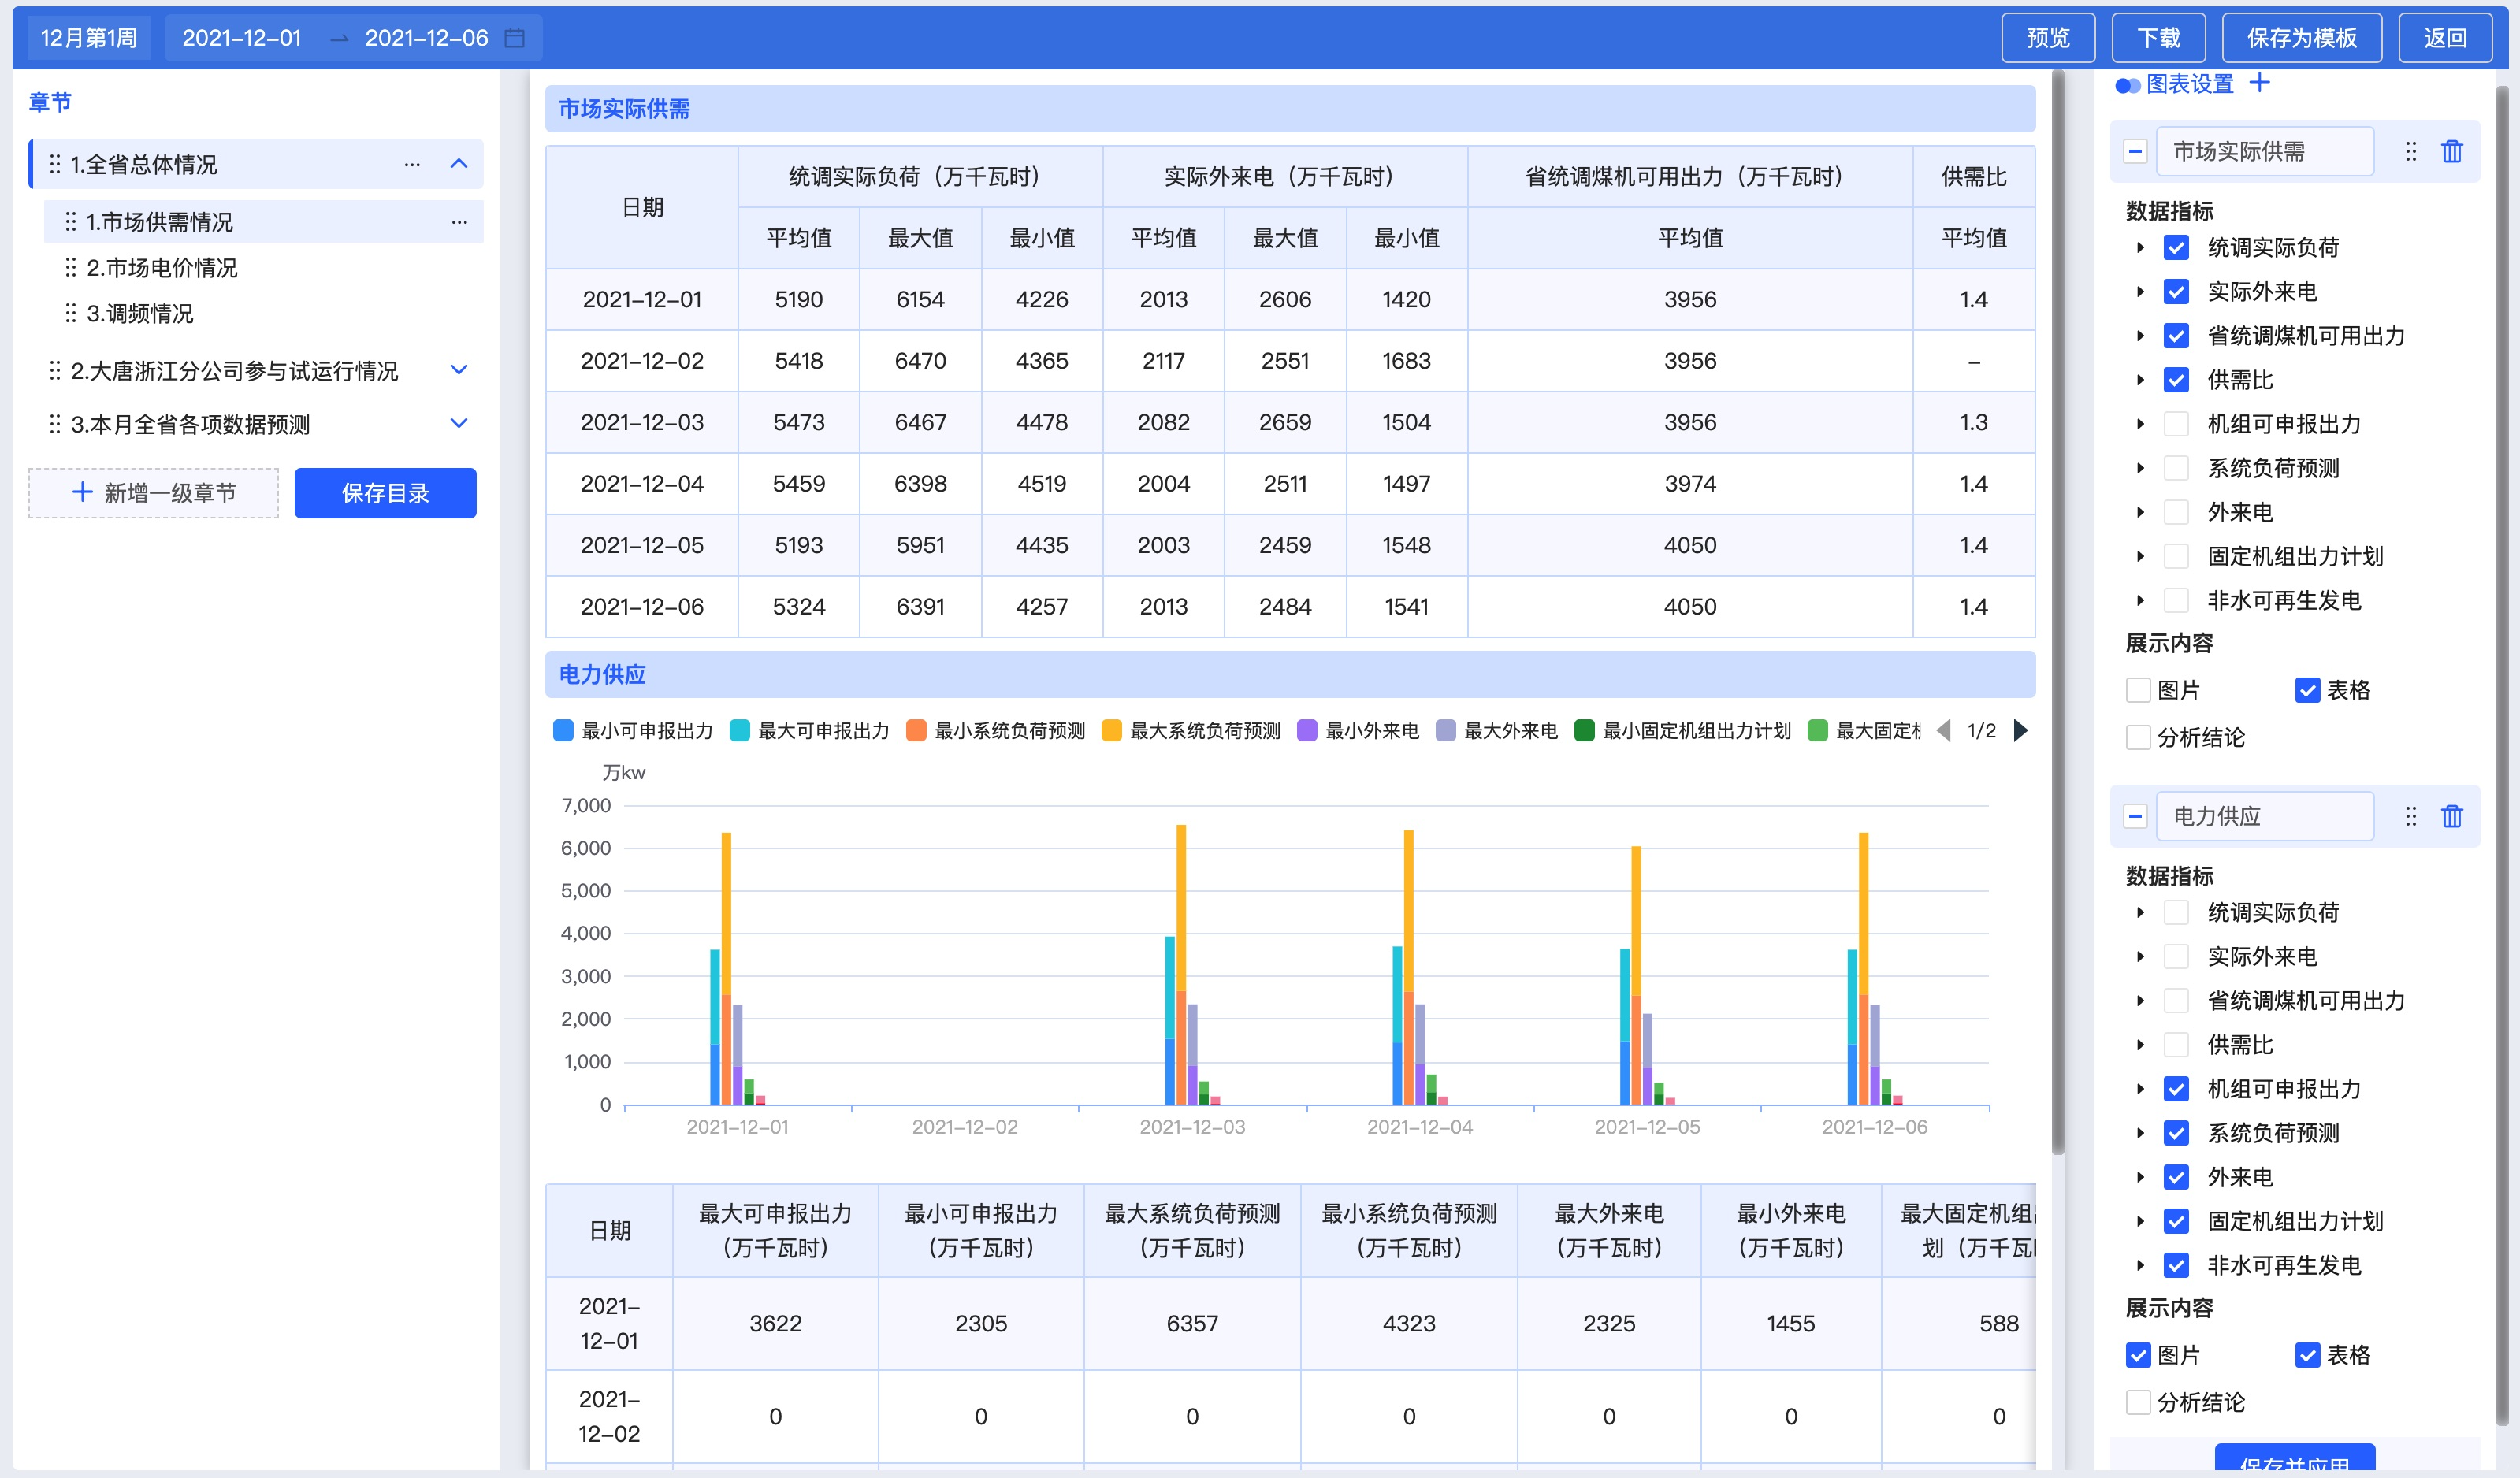2520x1478 pixels.
Task: Select the 1.市场供需情况 section
Action: click(x=263, y=221)
